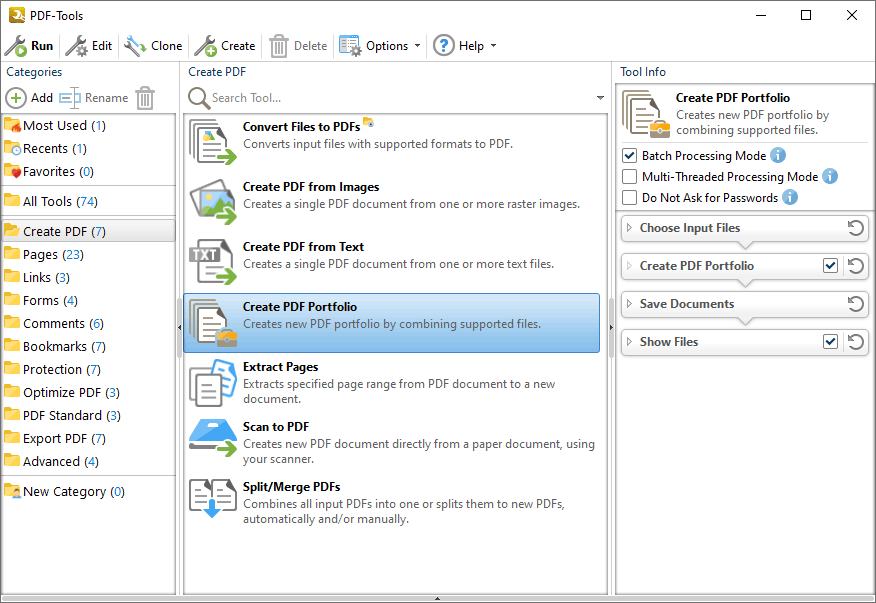876x603 pixels.
Task: Click the Create PDF Portfolio icon in Tool Info
Action: click(x=645, y=114)
